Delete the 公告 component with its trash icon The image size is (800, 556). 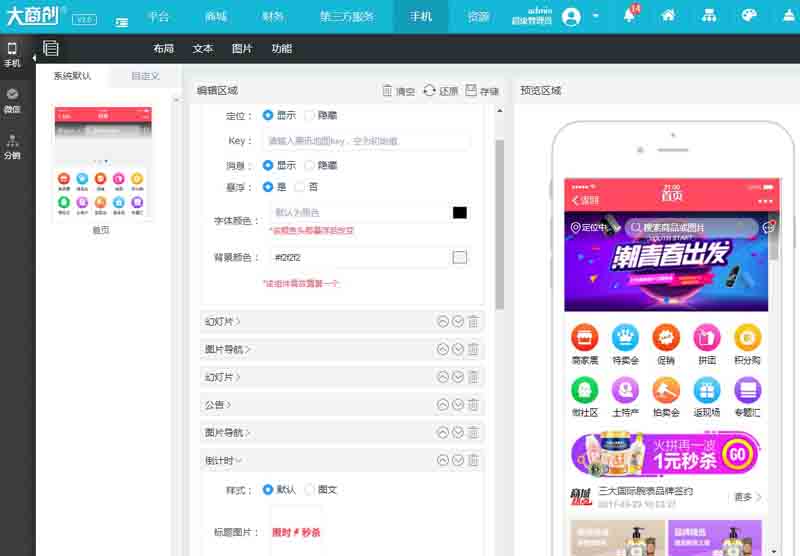click(474, 405)
